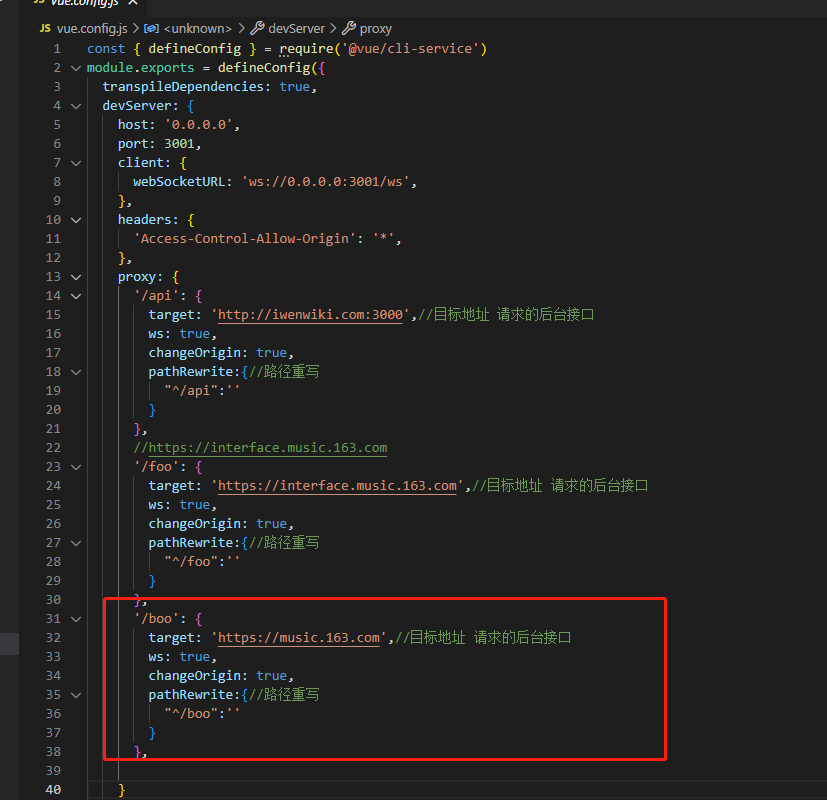Screen dimensions: 827x800
Task: Open the http://iwenwiki.com:3000 URL
Action: [310, 315]
